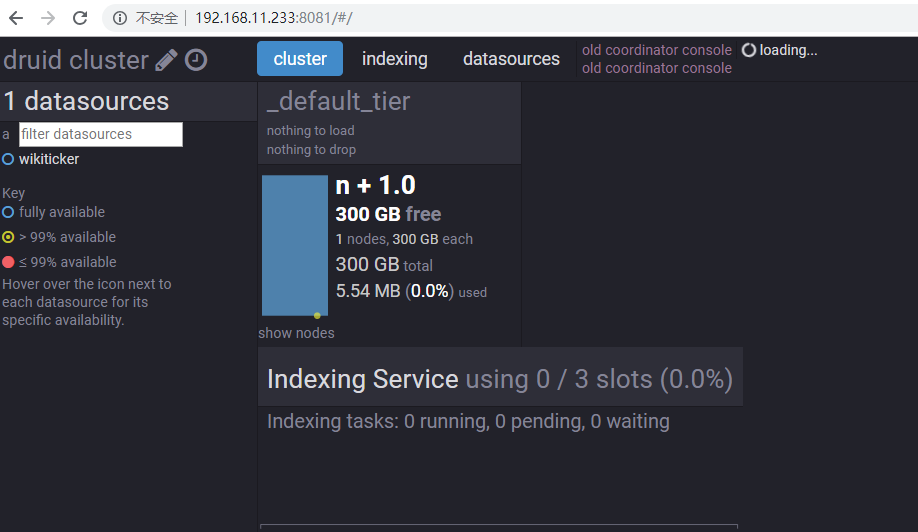Screen dimensions: 918x532
Task: Switch to the cluster tab
Action: [x=300, y=59]
